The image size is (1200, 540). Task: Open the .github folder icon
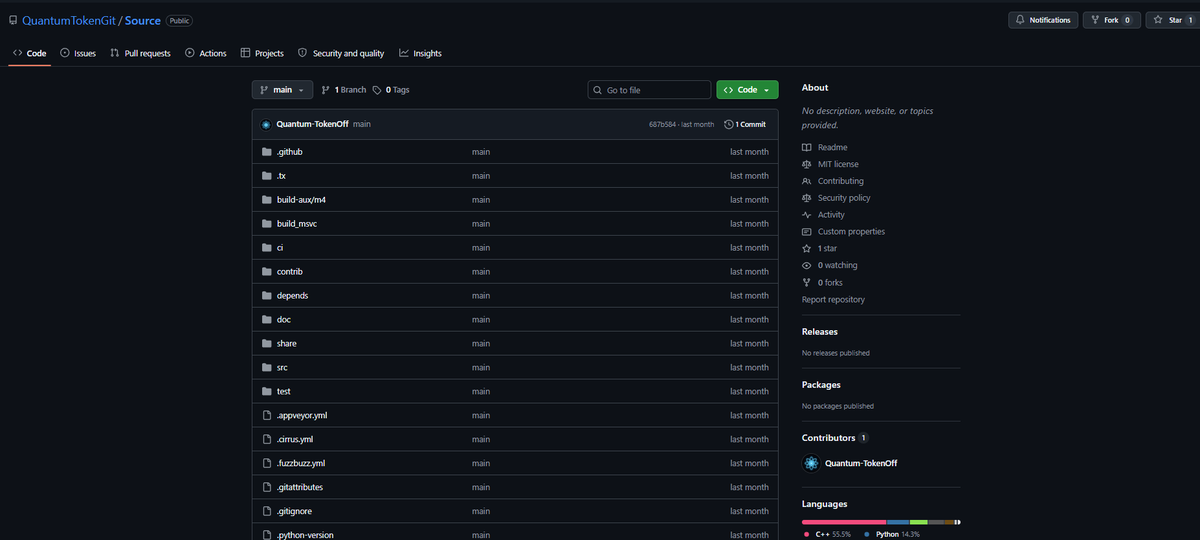(x=267, y=152)
